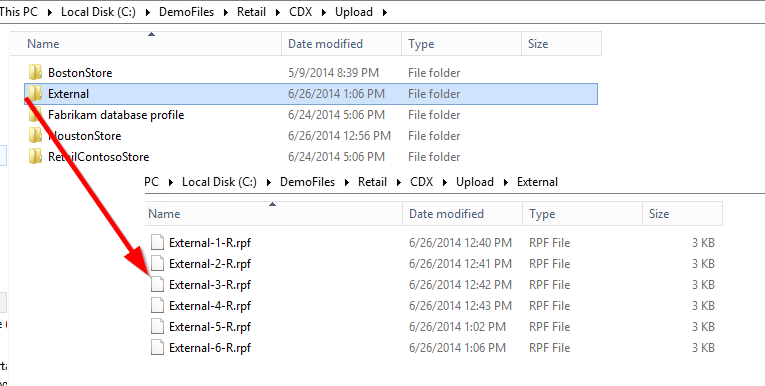Image resolution: width=765 pixels, height=386 pixels.
Task: Click the RetailContosoStore folder icon
Action: (x=35, y=157)
